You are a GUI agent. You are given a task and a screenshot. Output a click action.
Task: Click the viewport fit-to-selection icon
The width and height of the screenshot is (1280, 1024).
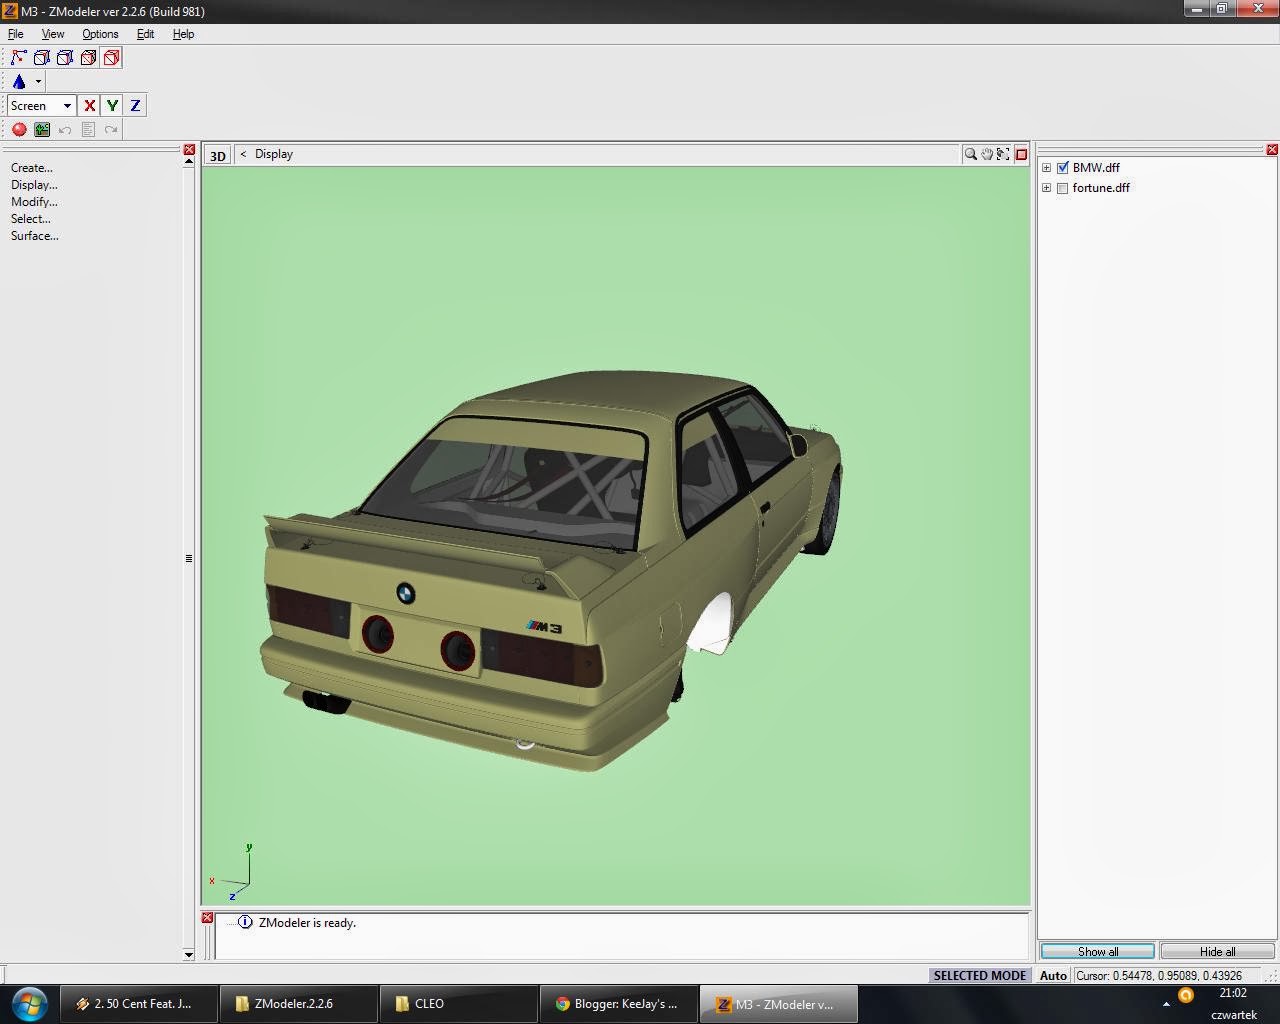click(x=1003, y=154)
